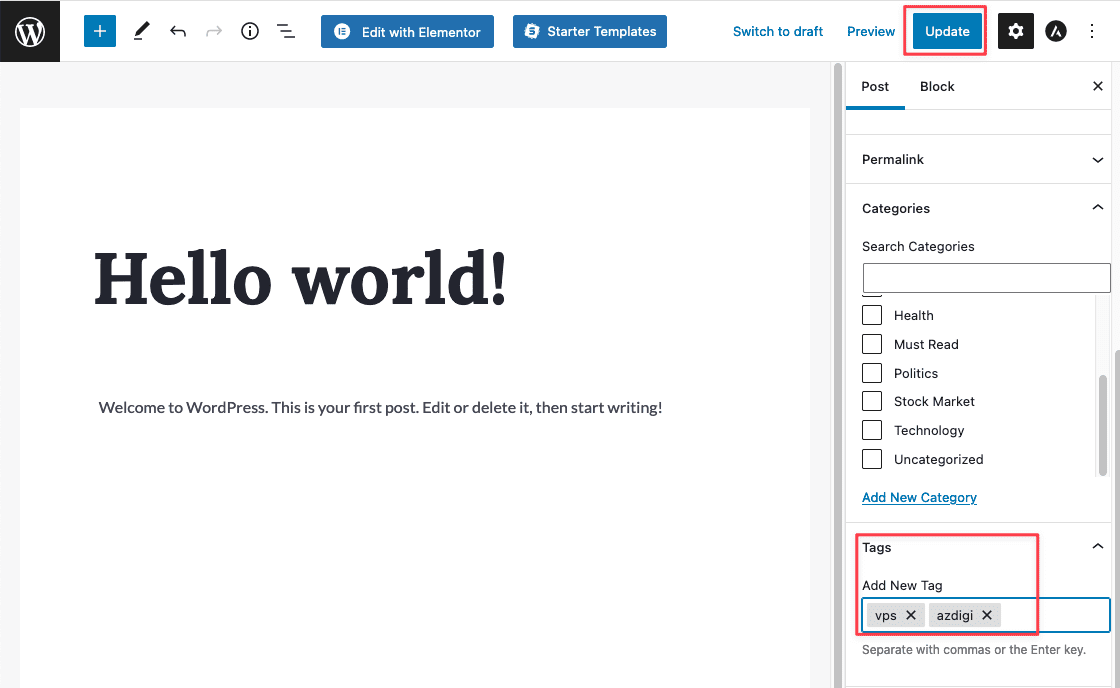This screenshot has width=1120, height=688.
Task: Check the Health category
Action: (872, 315)
